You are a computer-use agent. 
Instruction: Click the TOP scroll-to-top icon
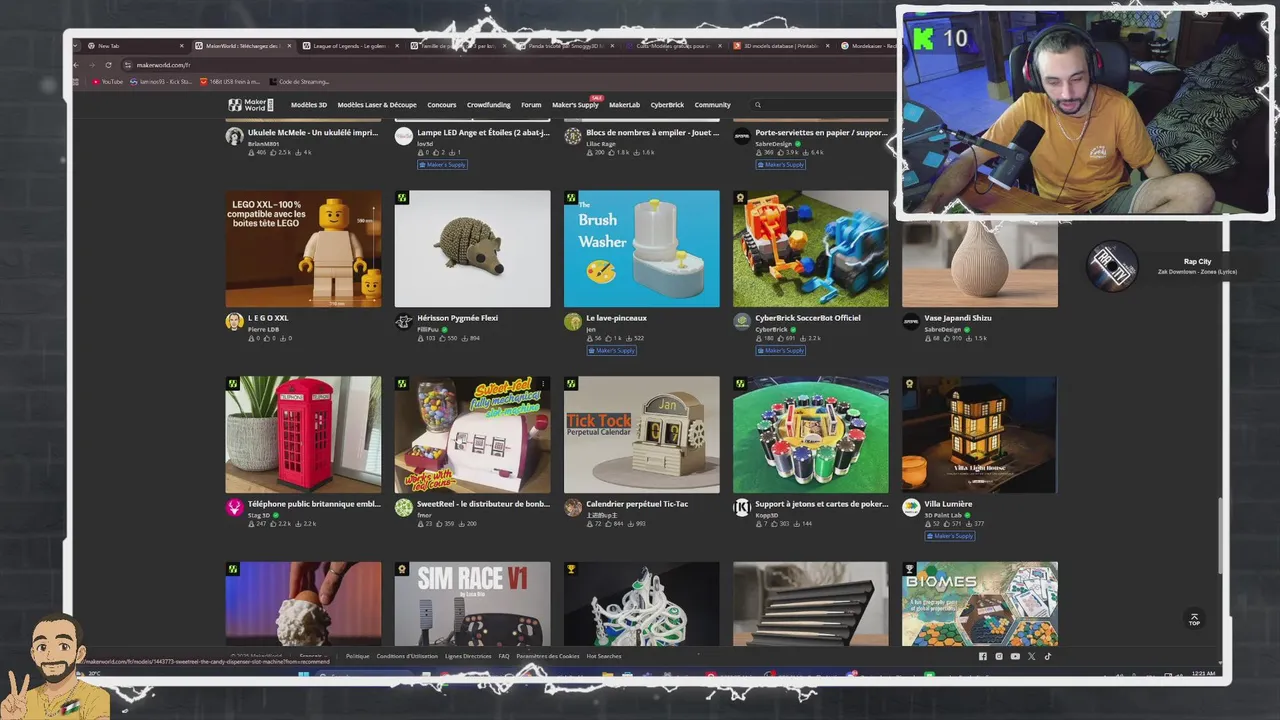point(1193,620)
